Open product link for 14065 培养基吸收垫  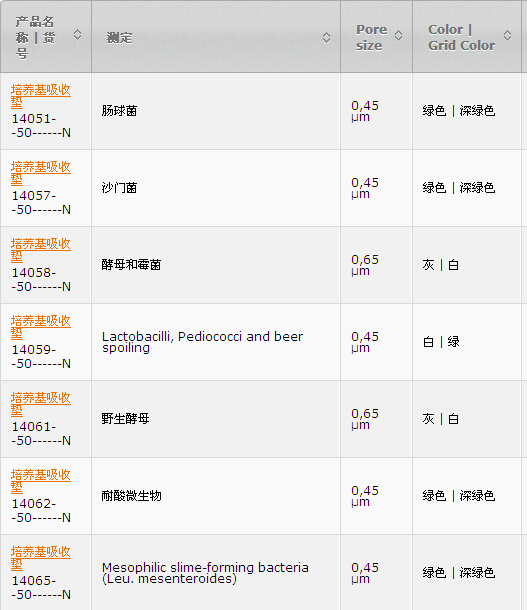click(x=40, y=558)
